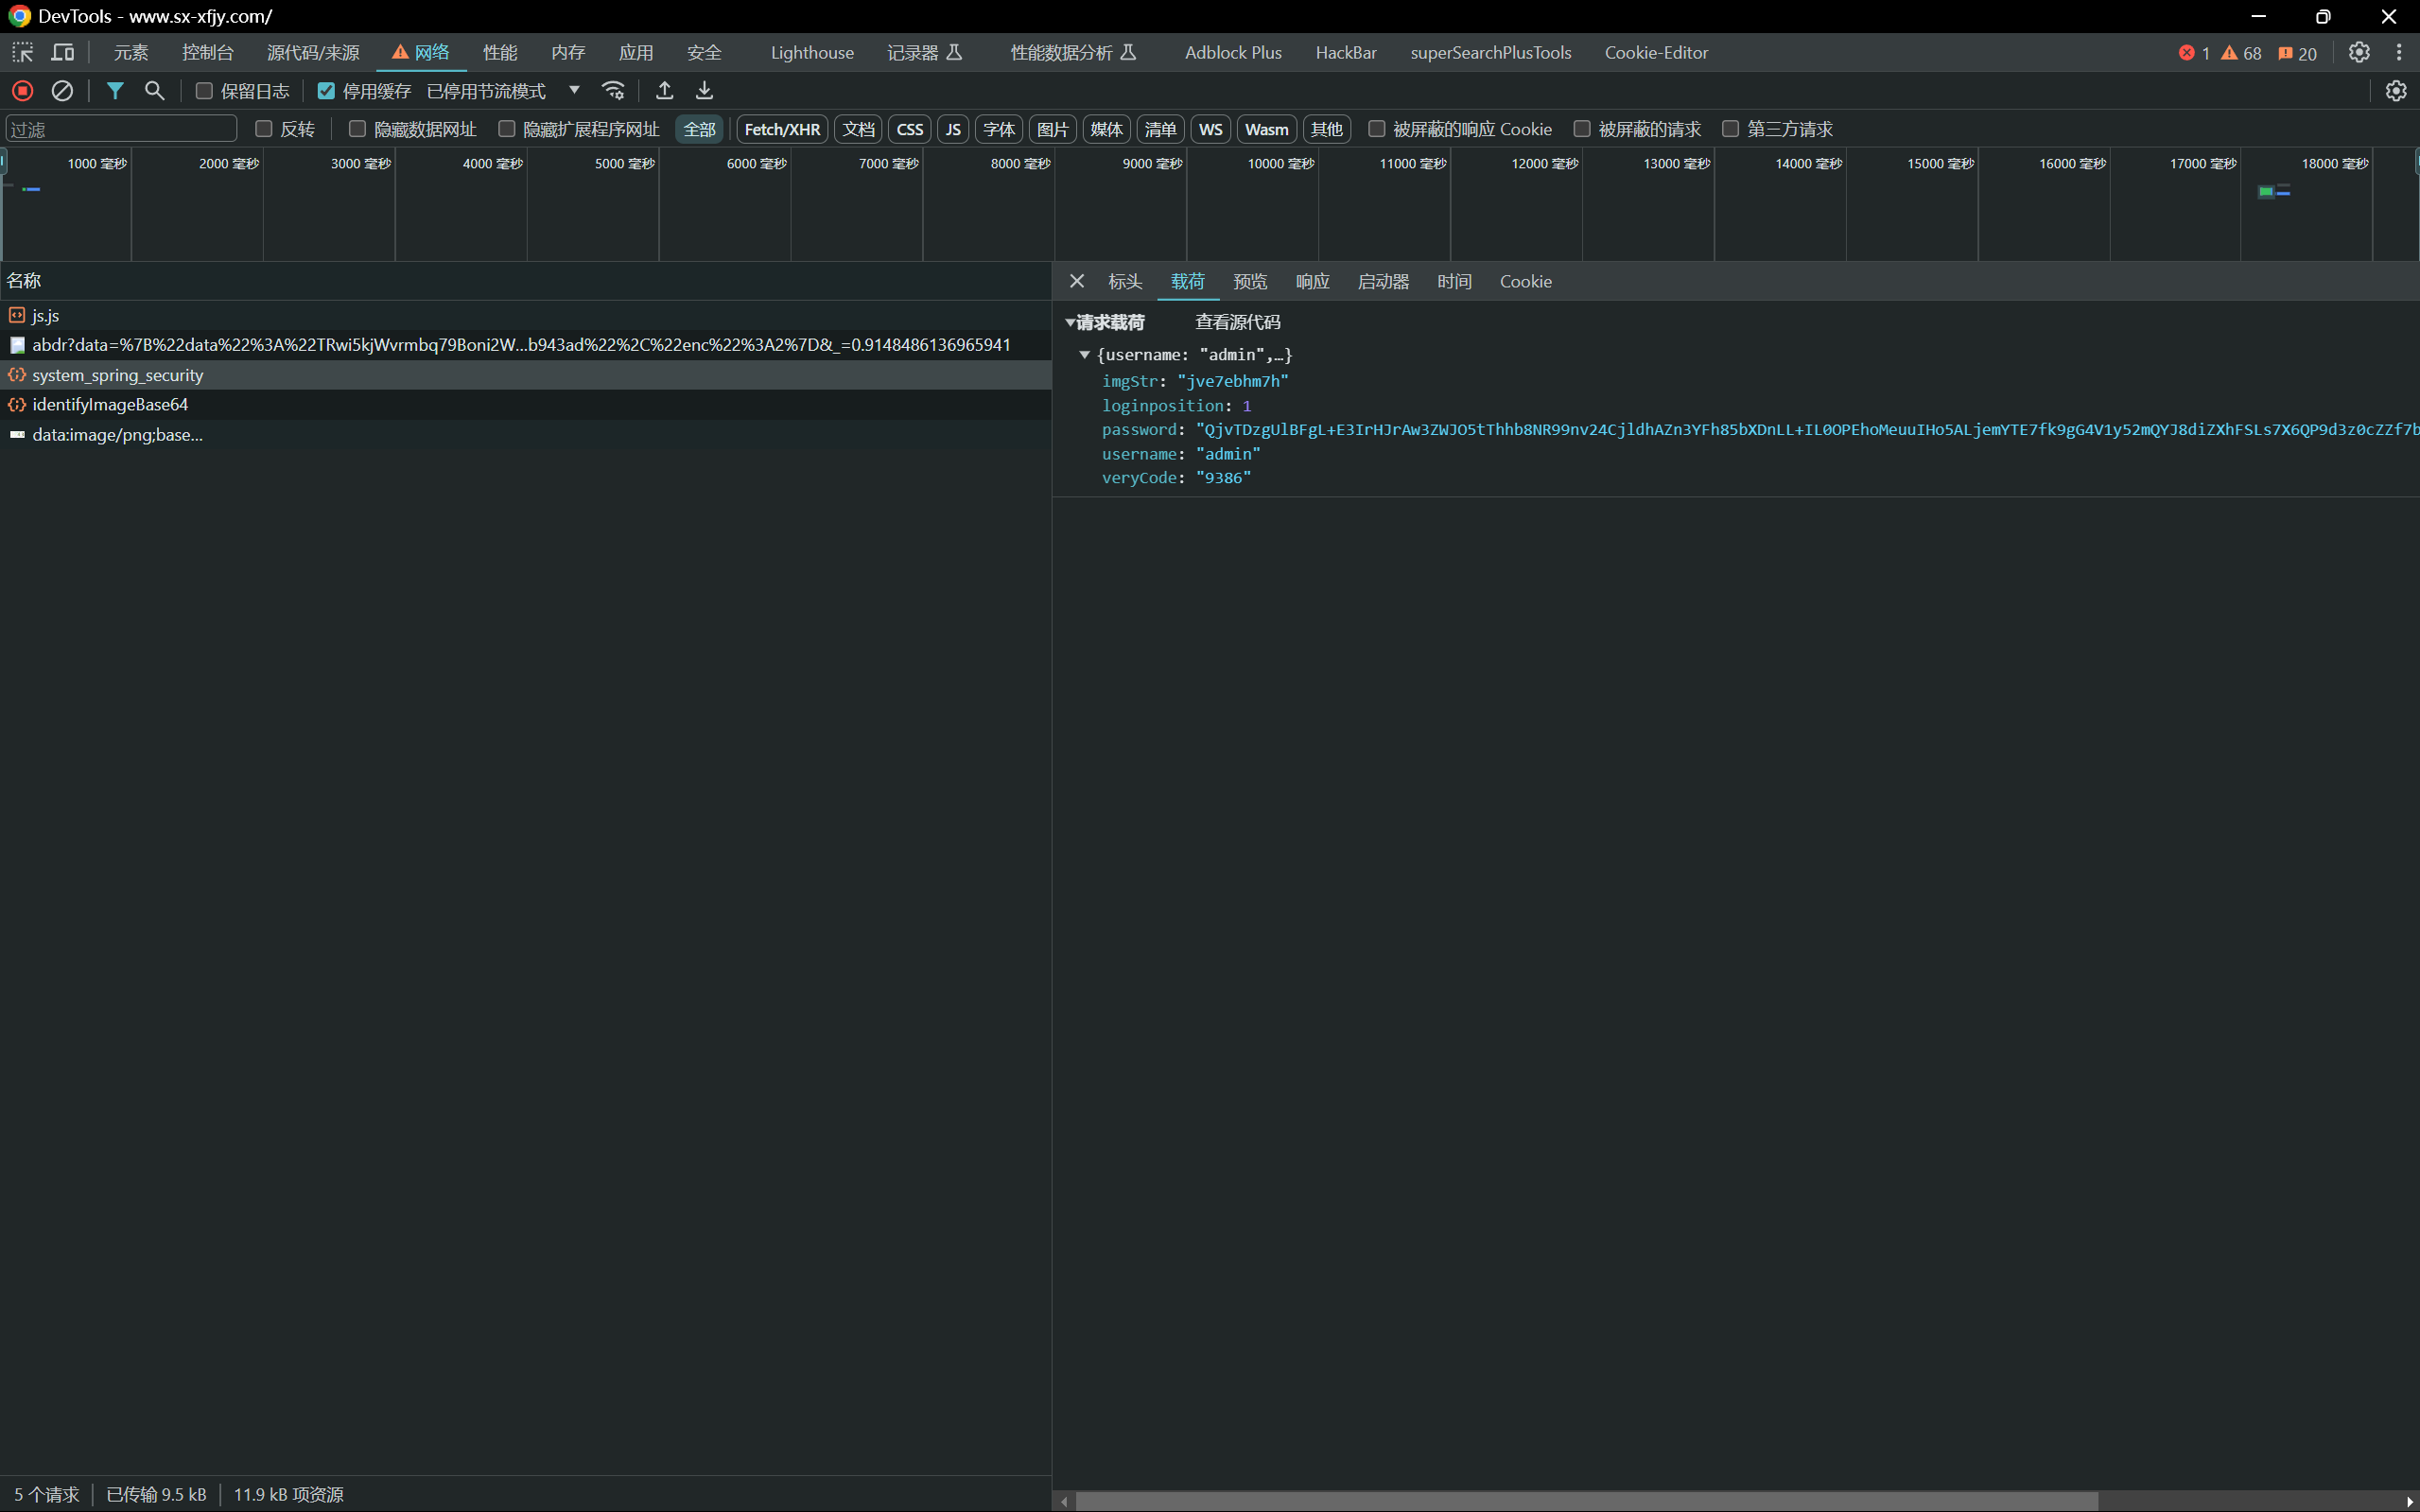Uncheck the disable cache checkbox

point(326,91)
